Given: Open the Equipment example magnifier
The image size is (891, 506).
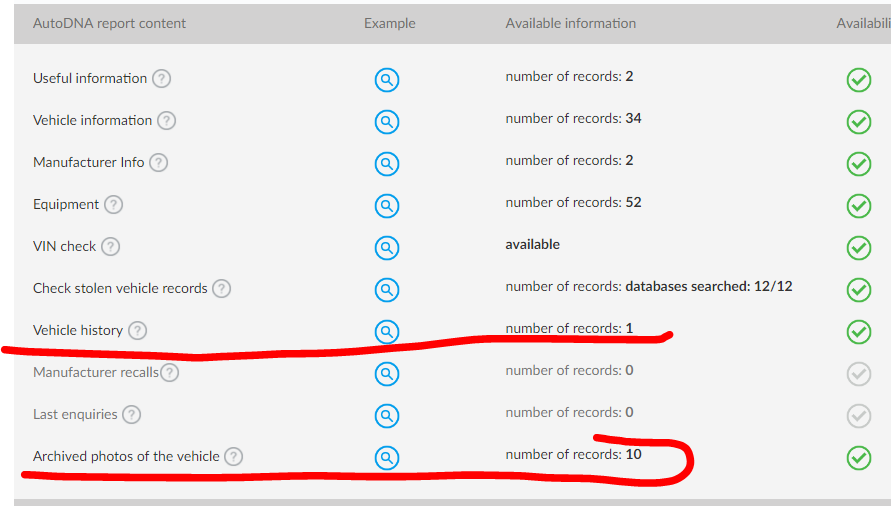Looking at the screenshot, I should [387, 206].
